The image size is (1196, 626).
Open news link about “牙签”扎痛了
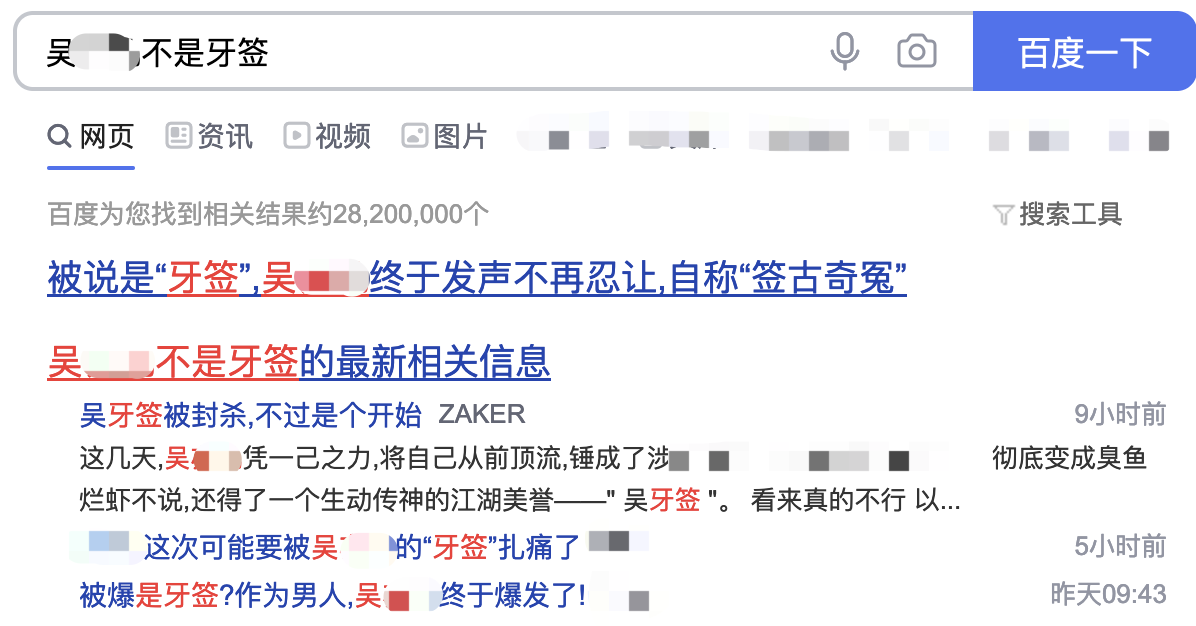(x=362, y=547)
